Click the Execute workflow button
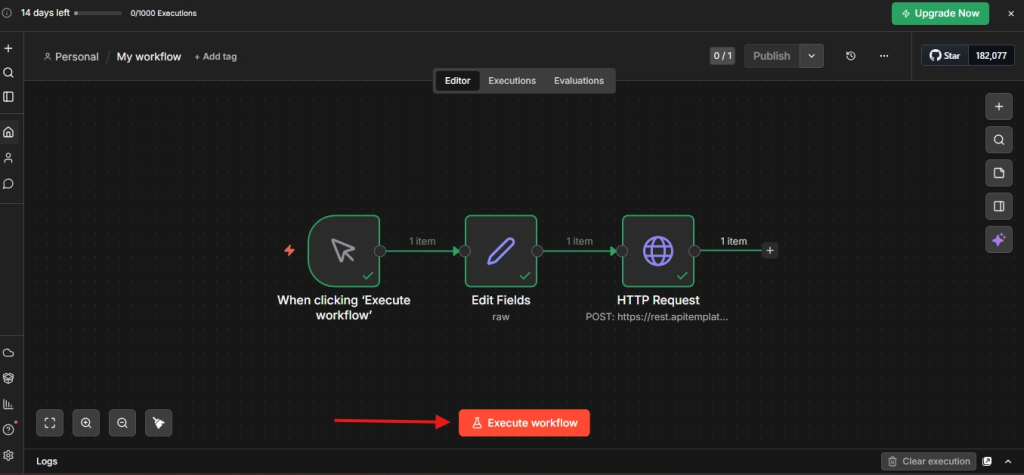Viewport: 1024px width, 475px height. (x=524, y=423)
